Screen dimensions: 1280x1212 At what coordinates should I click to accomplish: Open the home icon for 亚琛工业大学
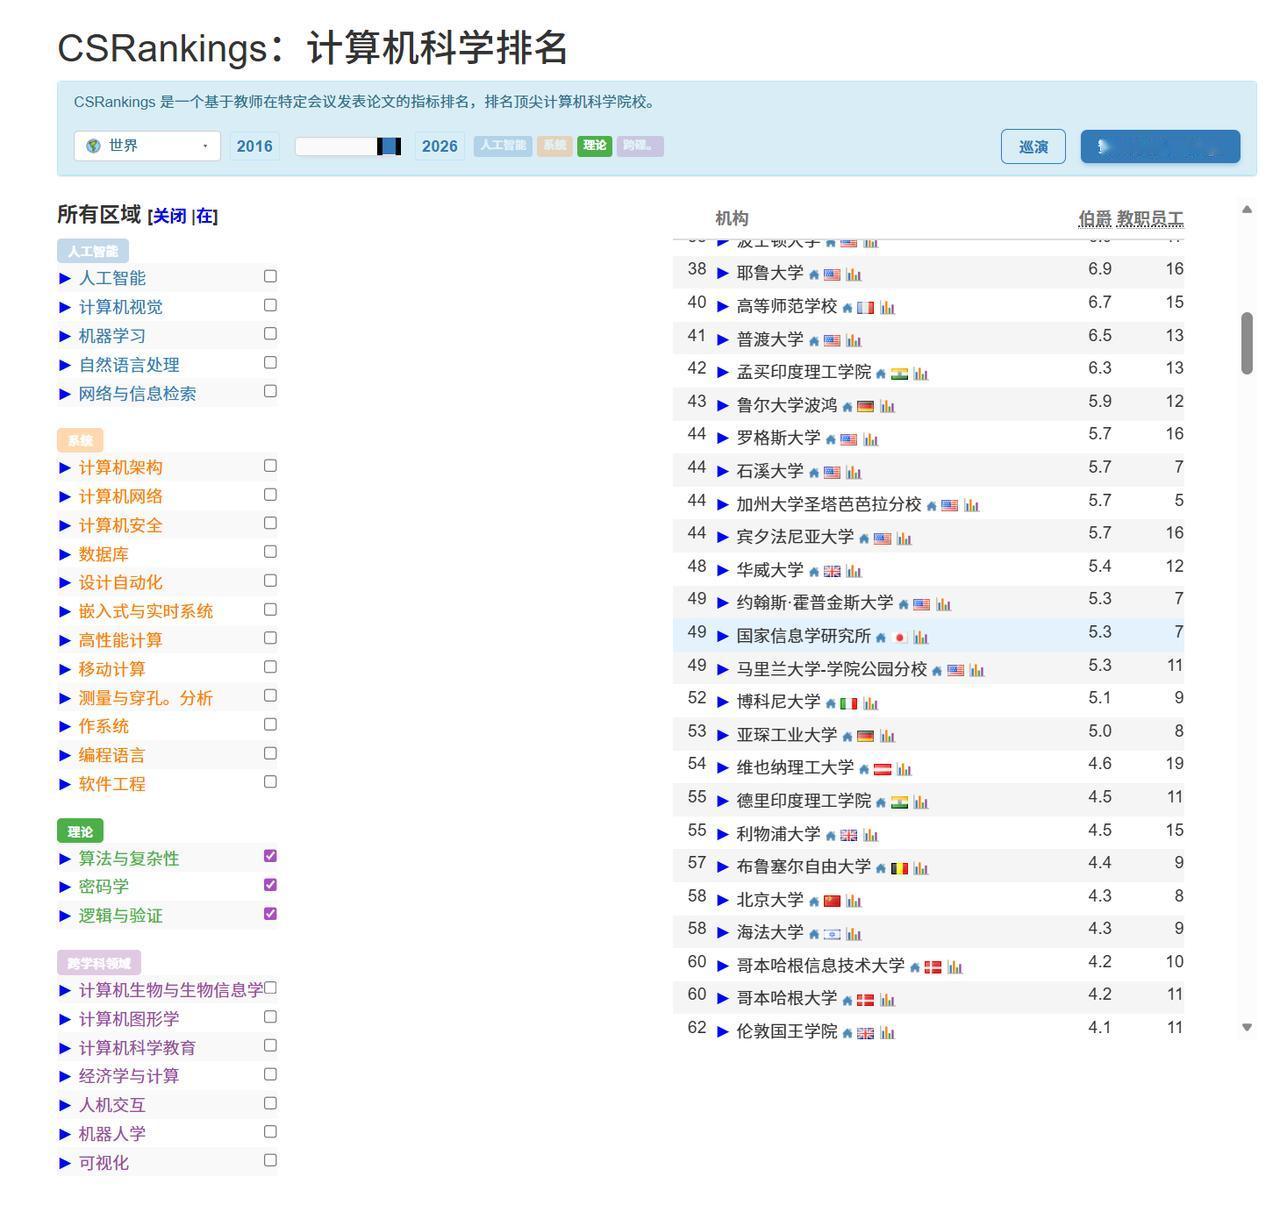(847, 736)
